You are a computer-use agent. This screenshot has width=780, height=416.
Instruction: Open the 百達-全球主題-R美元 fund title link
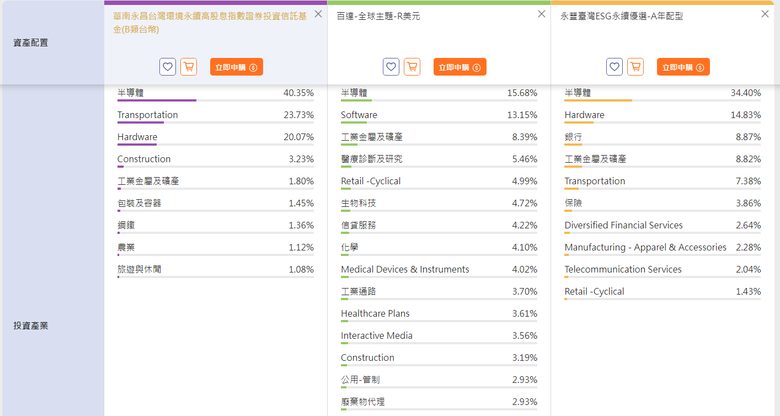(378, 16)
